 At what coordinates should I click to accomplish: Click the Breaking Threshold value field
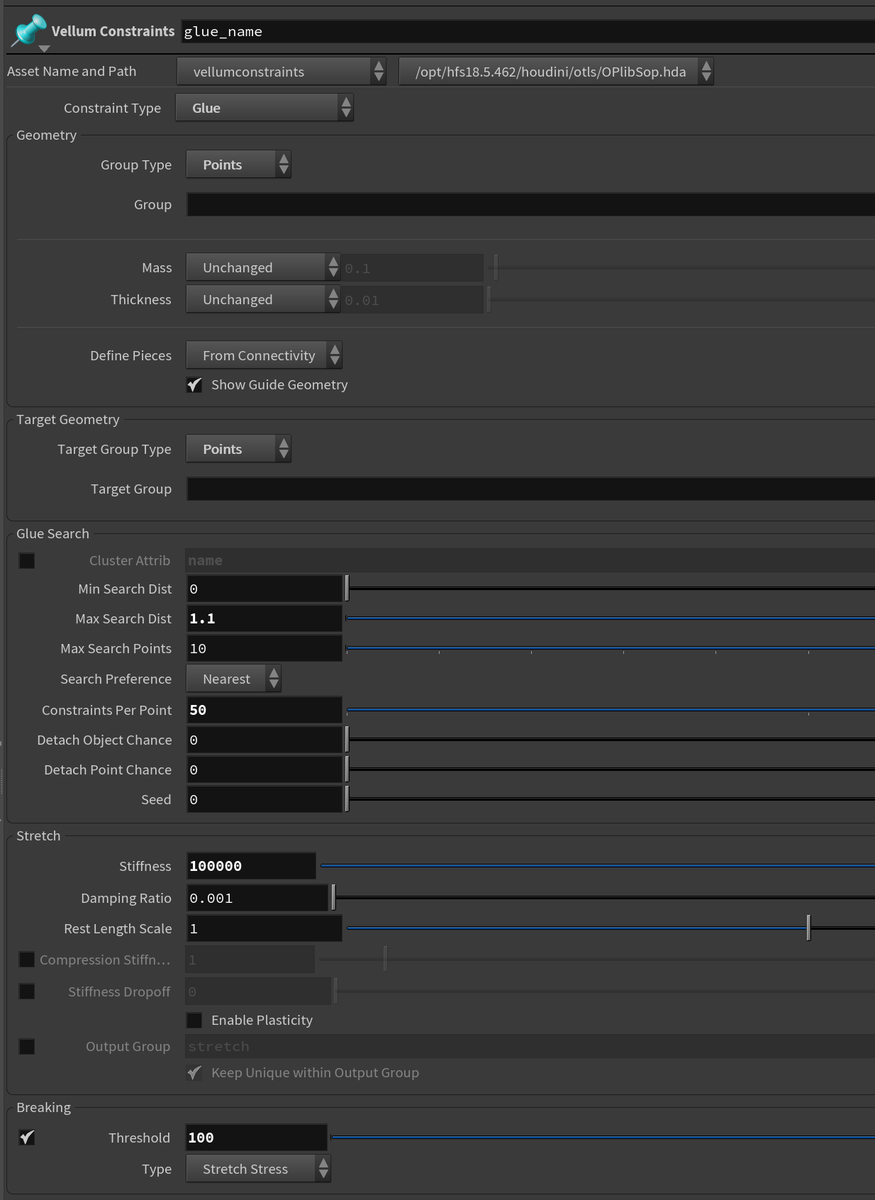point(257,1138)
